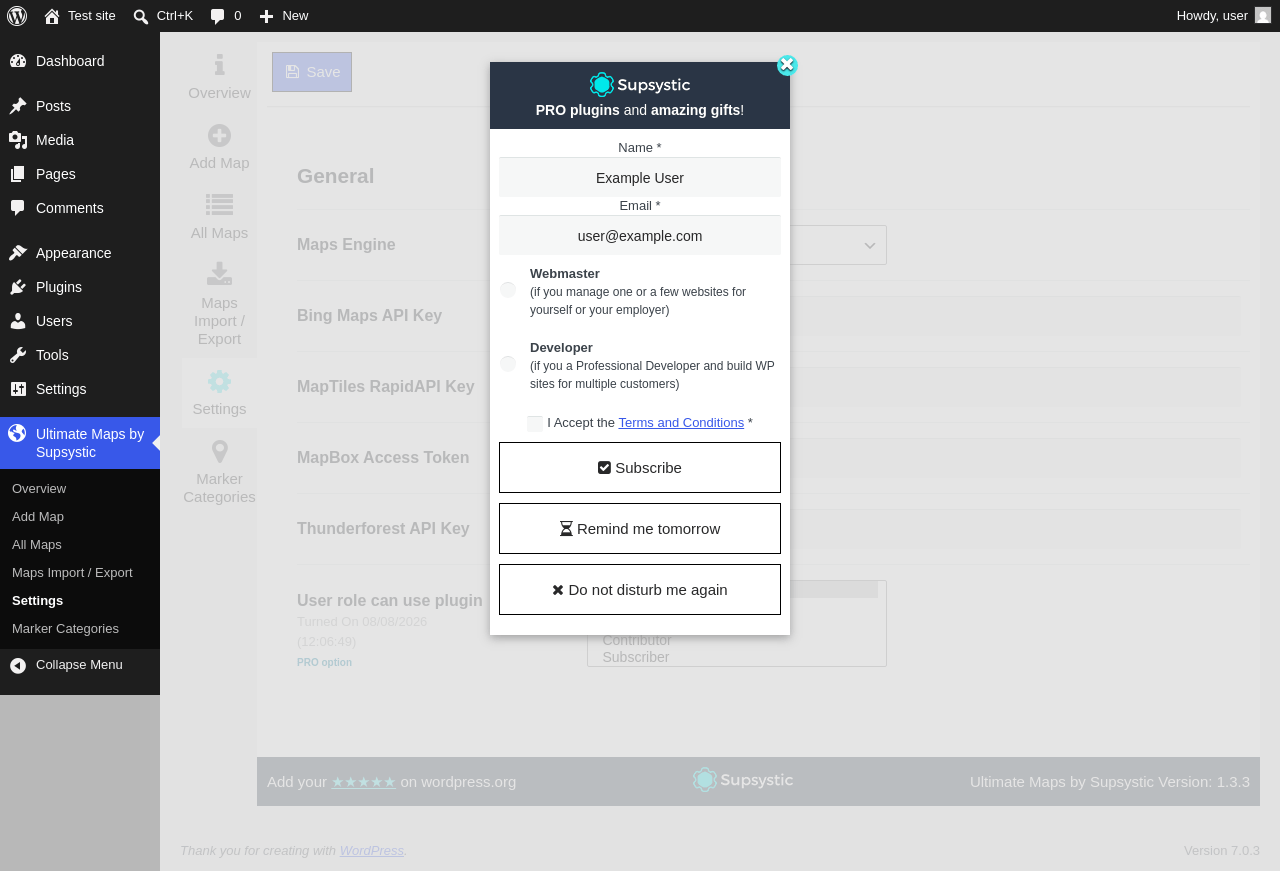
Task: Open the Ctrl+K search icon
Action: tap(141, 16)
